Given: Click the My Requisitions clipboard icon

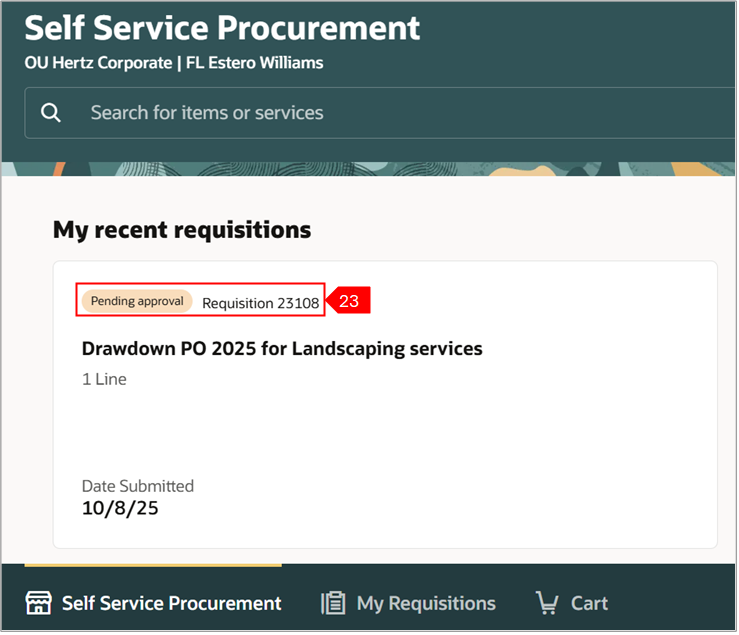Looking at the screenshot, I should coord(333,603).
